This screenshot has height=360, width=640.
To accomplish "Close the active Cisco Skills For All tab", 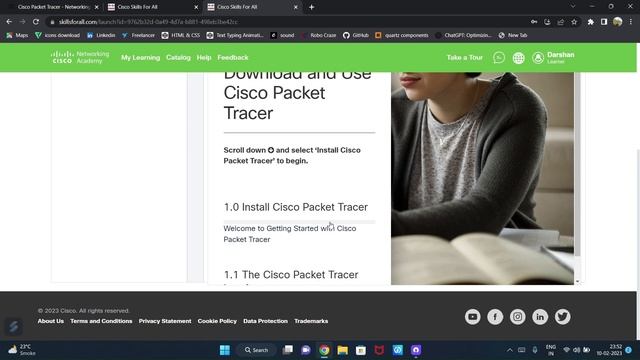I will coord(296,7).
